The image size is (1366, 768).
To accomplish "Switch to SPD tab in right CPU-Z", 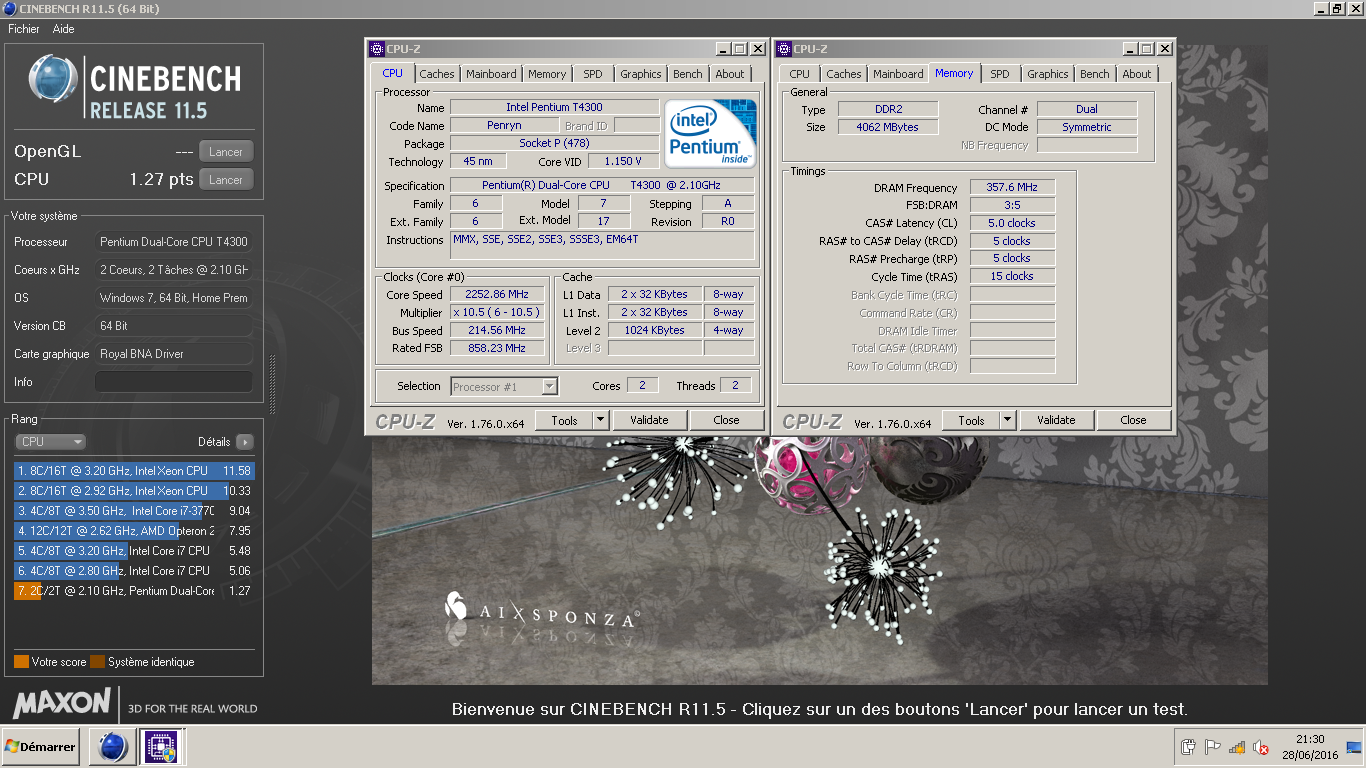I will pyautogui.click(x=1000, y=74).
